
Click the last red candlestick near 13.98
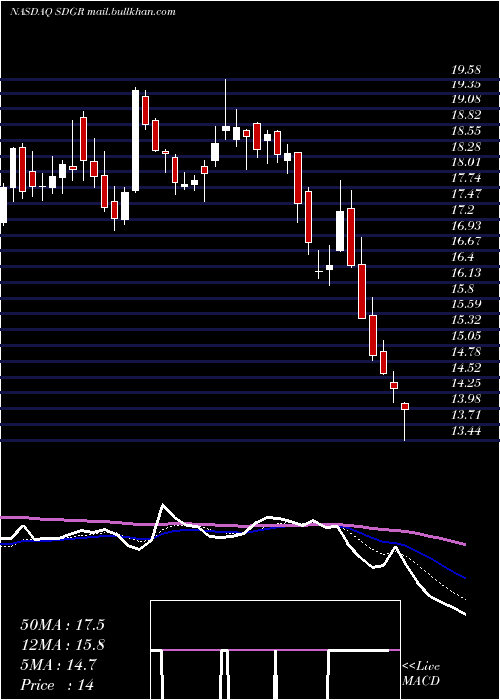[x=405, y=422]
